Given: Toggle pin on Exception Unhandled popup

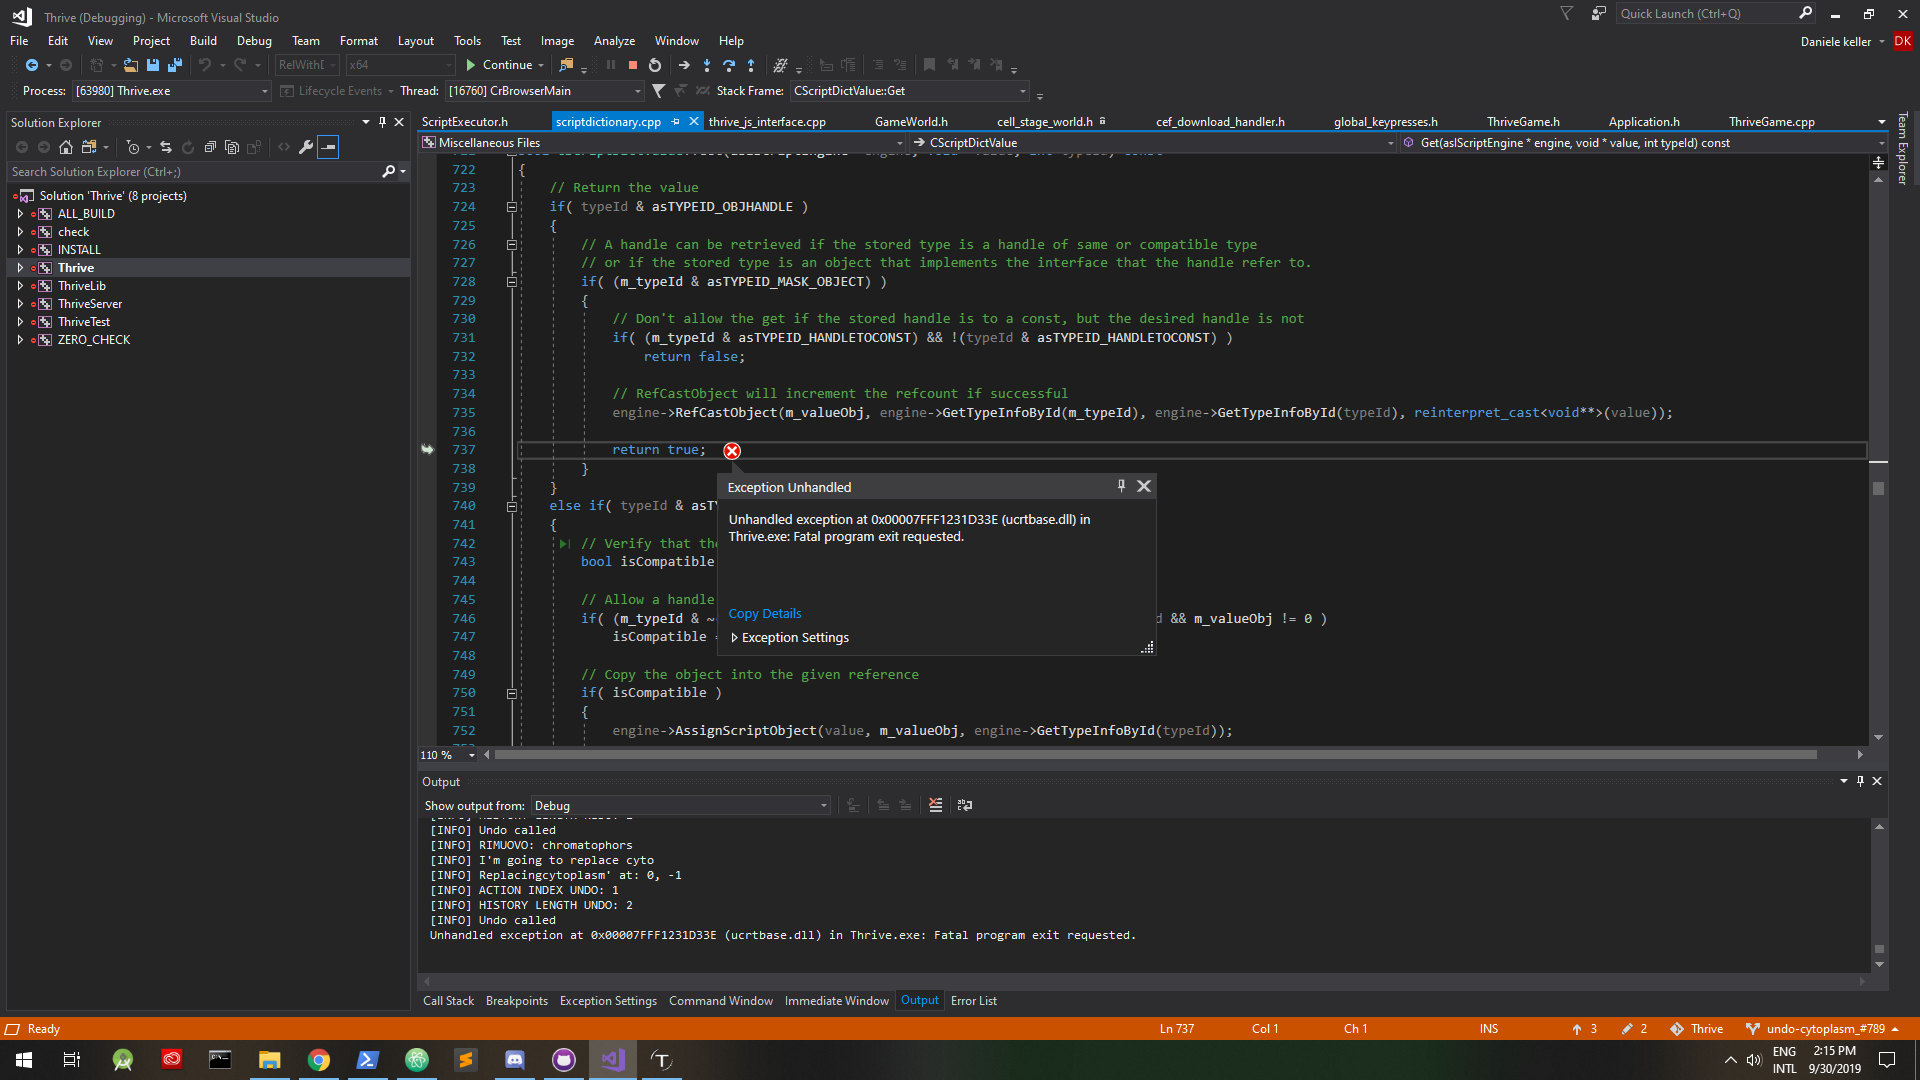Looking at the screenshot, I should [1121, 486].
